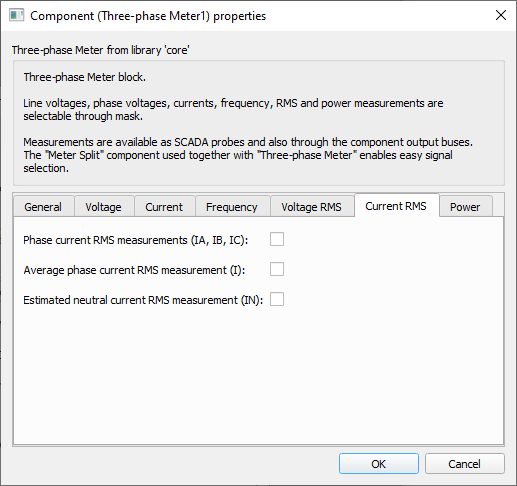
Task: Click the component icon in the title bar
Action: coord(16,16)
